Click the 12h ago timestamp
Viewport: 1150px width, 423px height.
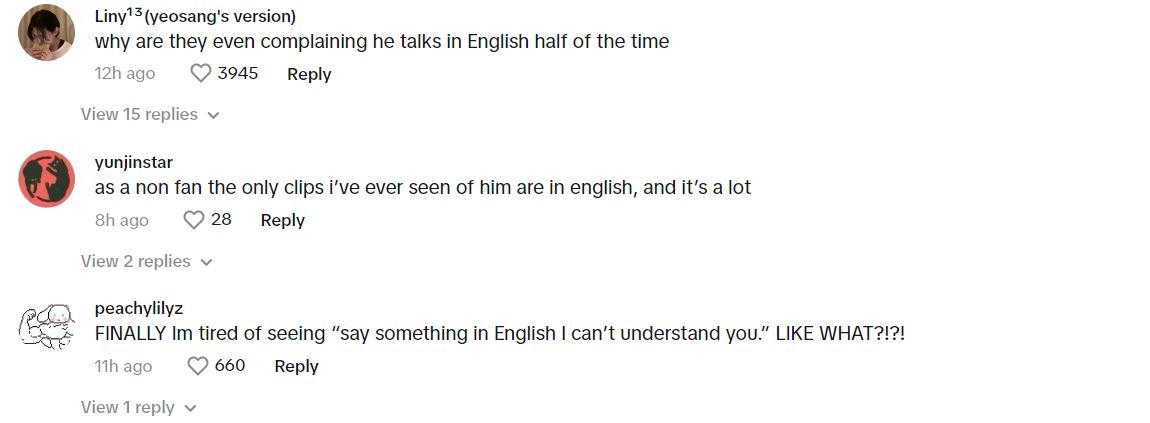click(x=125, y=74)
